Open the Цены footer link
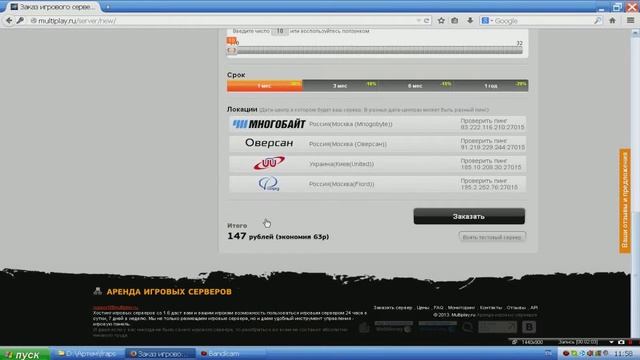This screenshot has width=640, height=360. 423,308
